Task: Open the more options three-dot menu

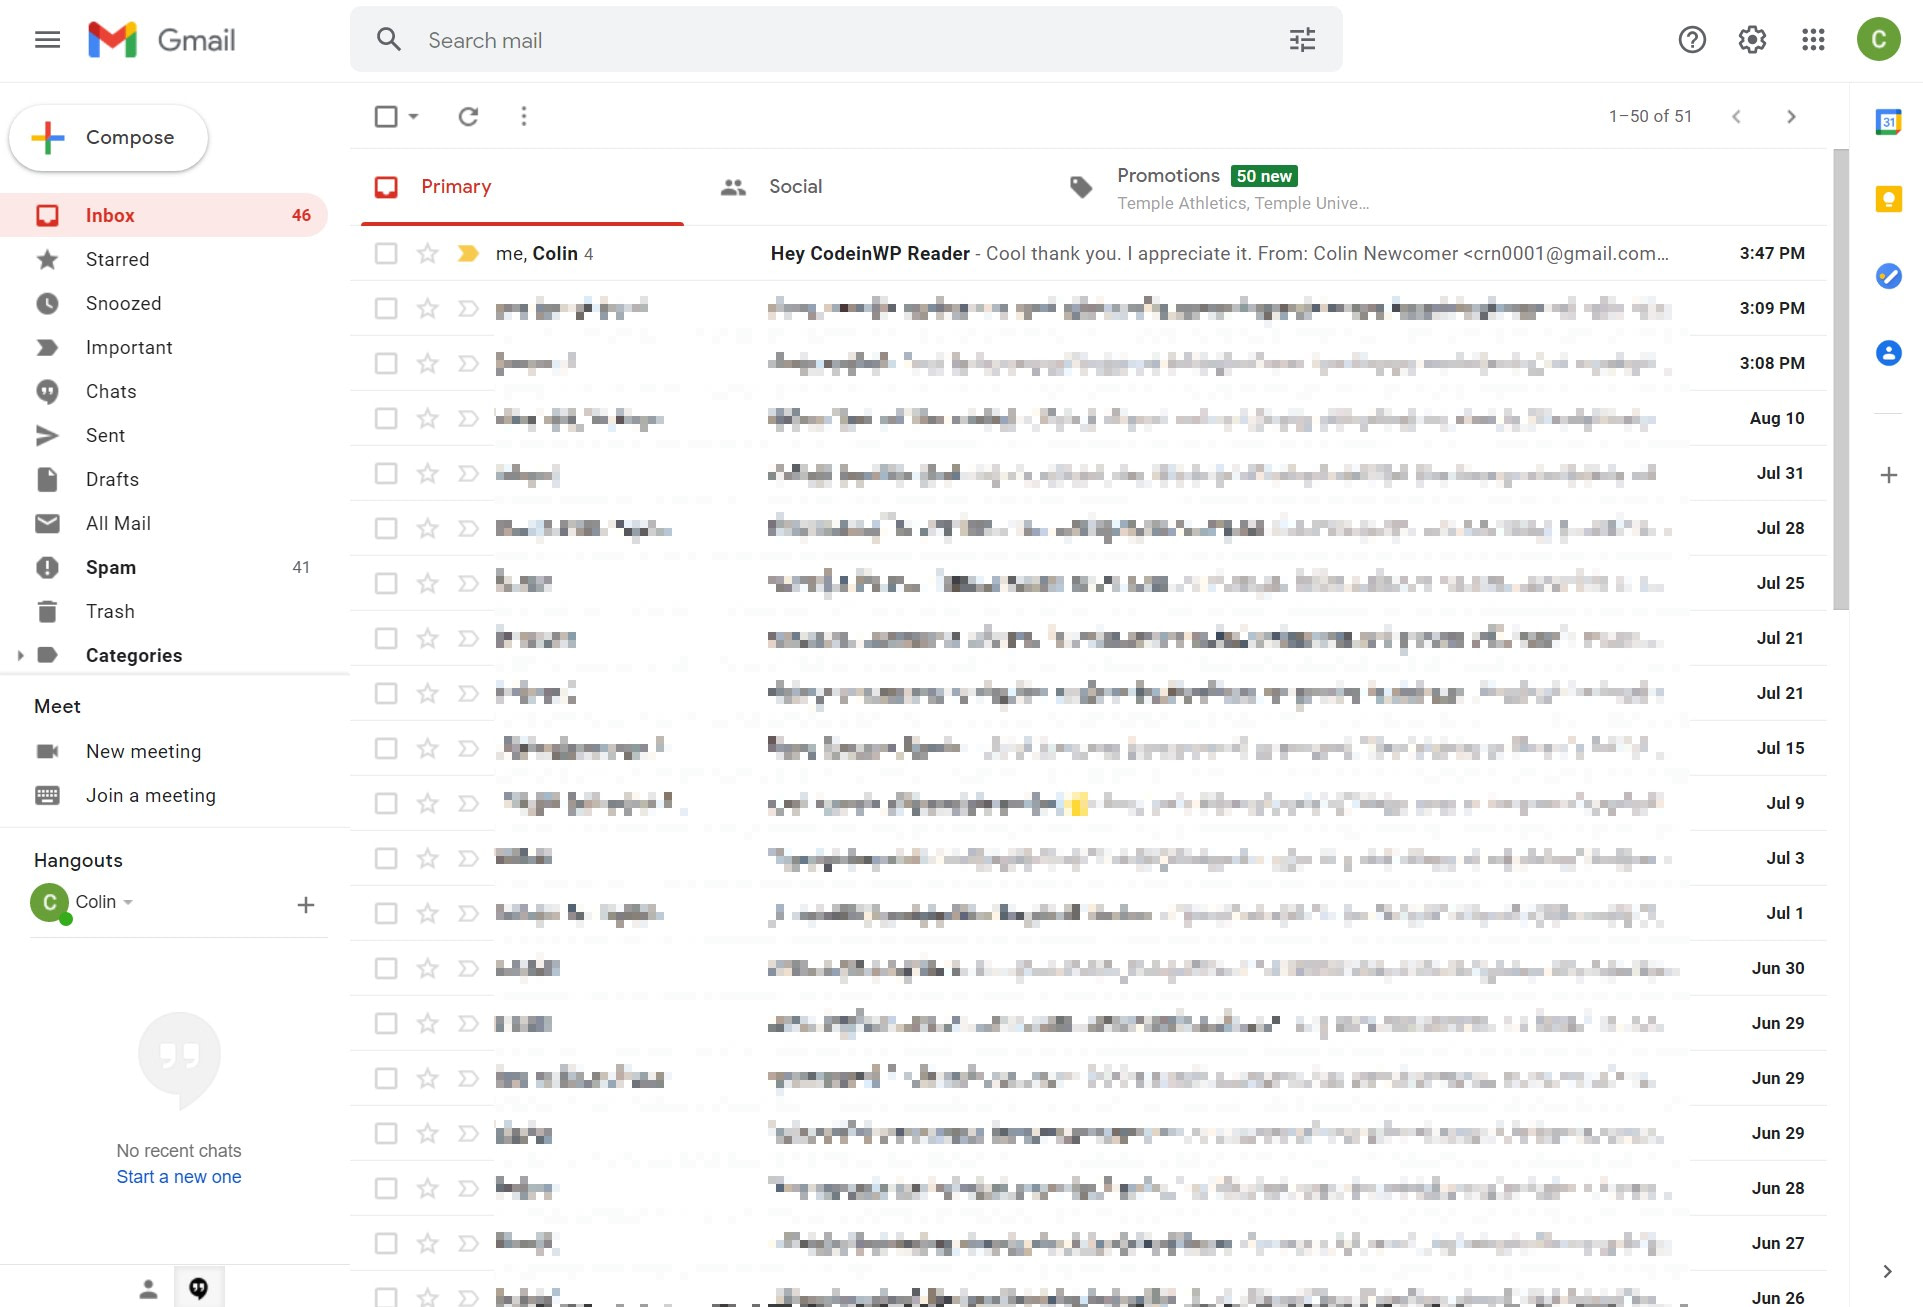Action: pyautogui.click(x=523, y=116)
